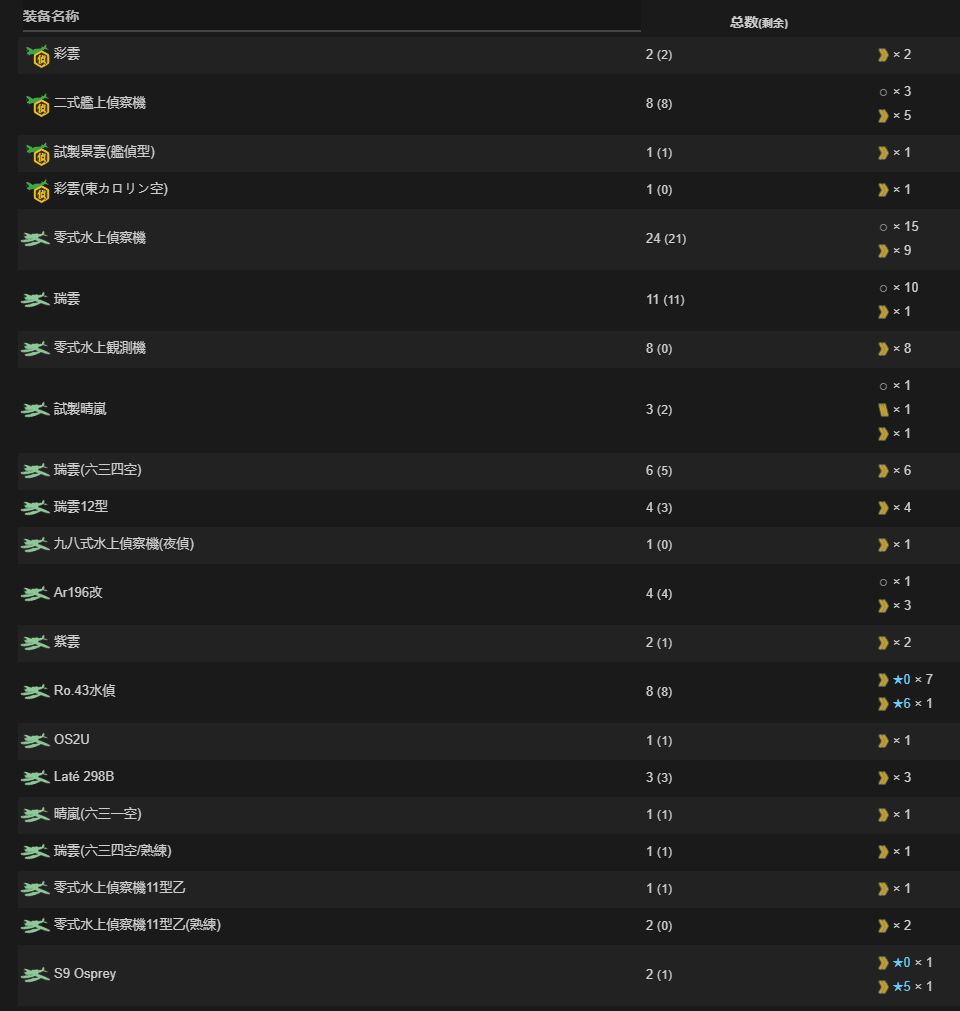
Task: Click the 二式艦上偵察機 equipment icon
Action: pos(37,104)
